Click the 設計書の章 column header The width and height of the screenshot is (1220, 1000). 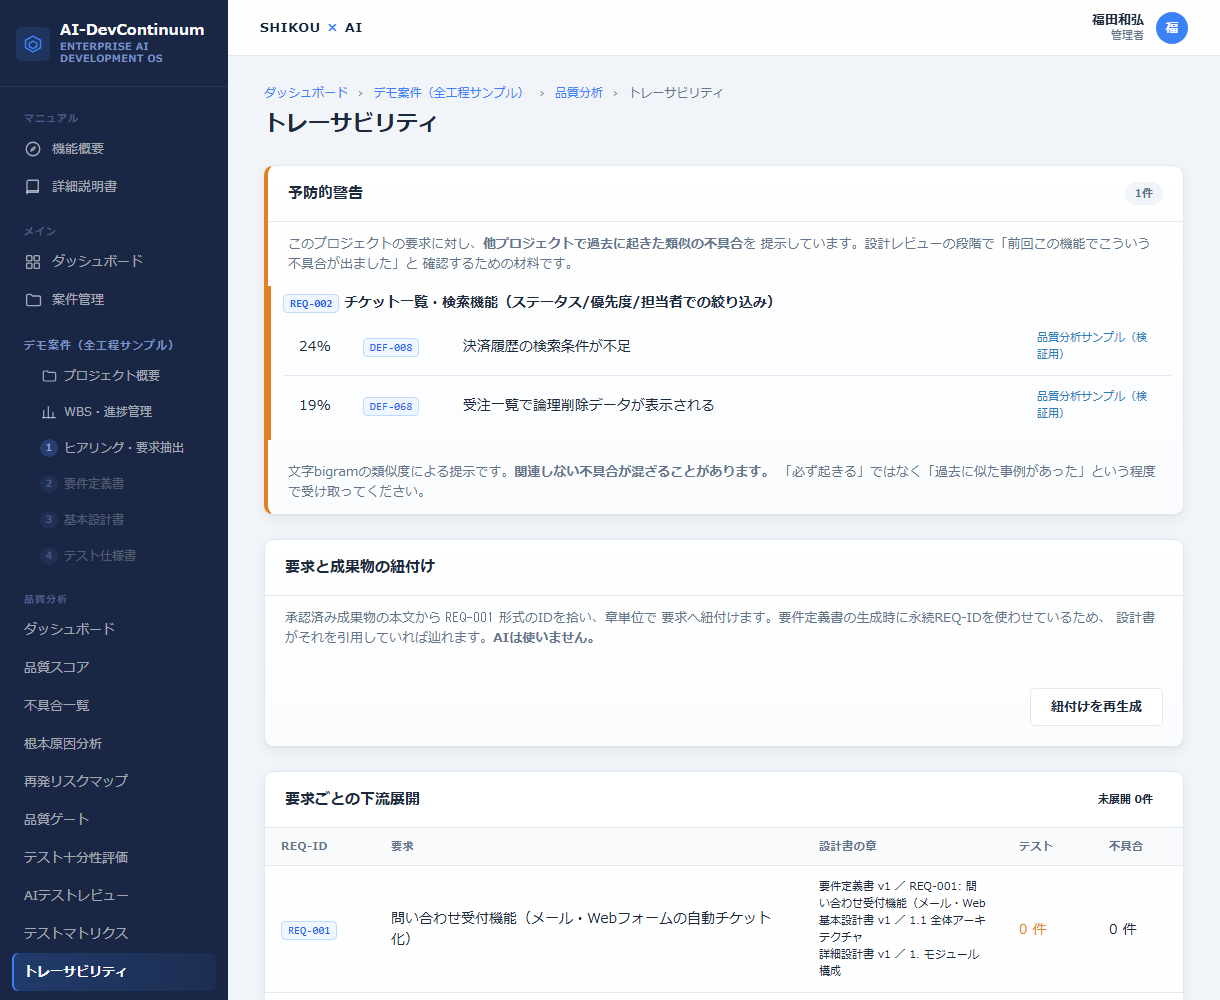(848, 846)
